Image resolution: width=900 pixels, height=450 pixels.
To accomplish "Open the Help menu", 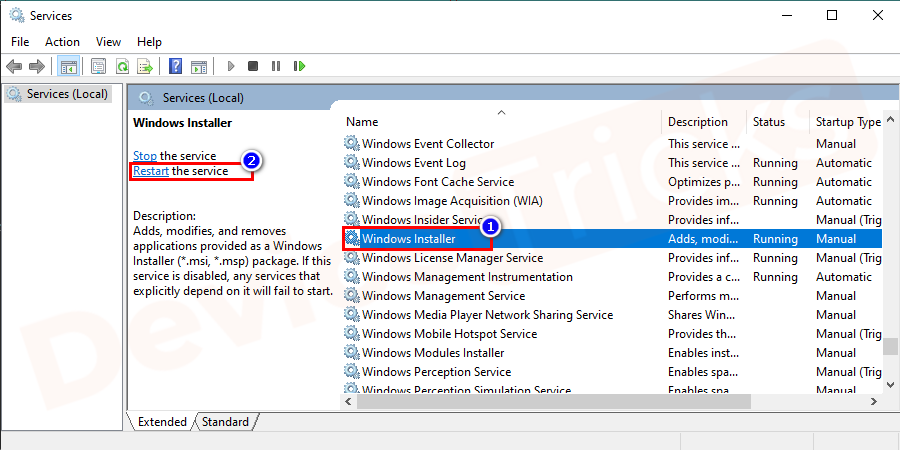I will pyautogui.click(x=149, y=42).
